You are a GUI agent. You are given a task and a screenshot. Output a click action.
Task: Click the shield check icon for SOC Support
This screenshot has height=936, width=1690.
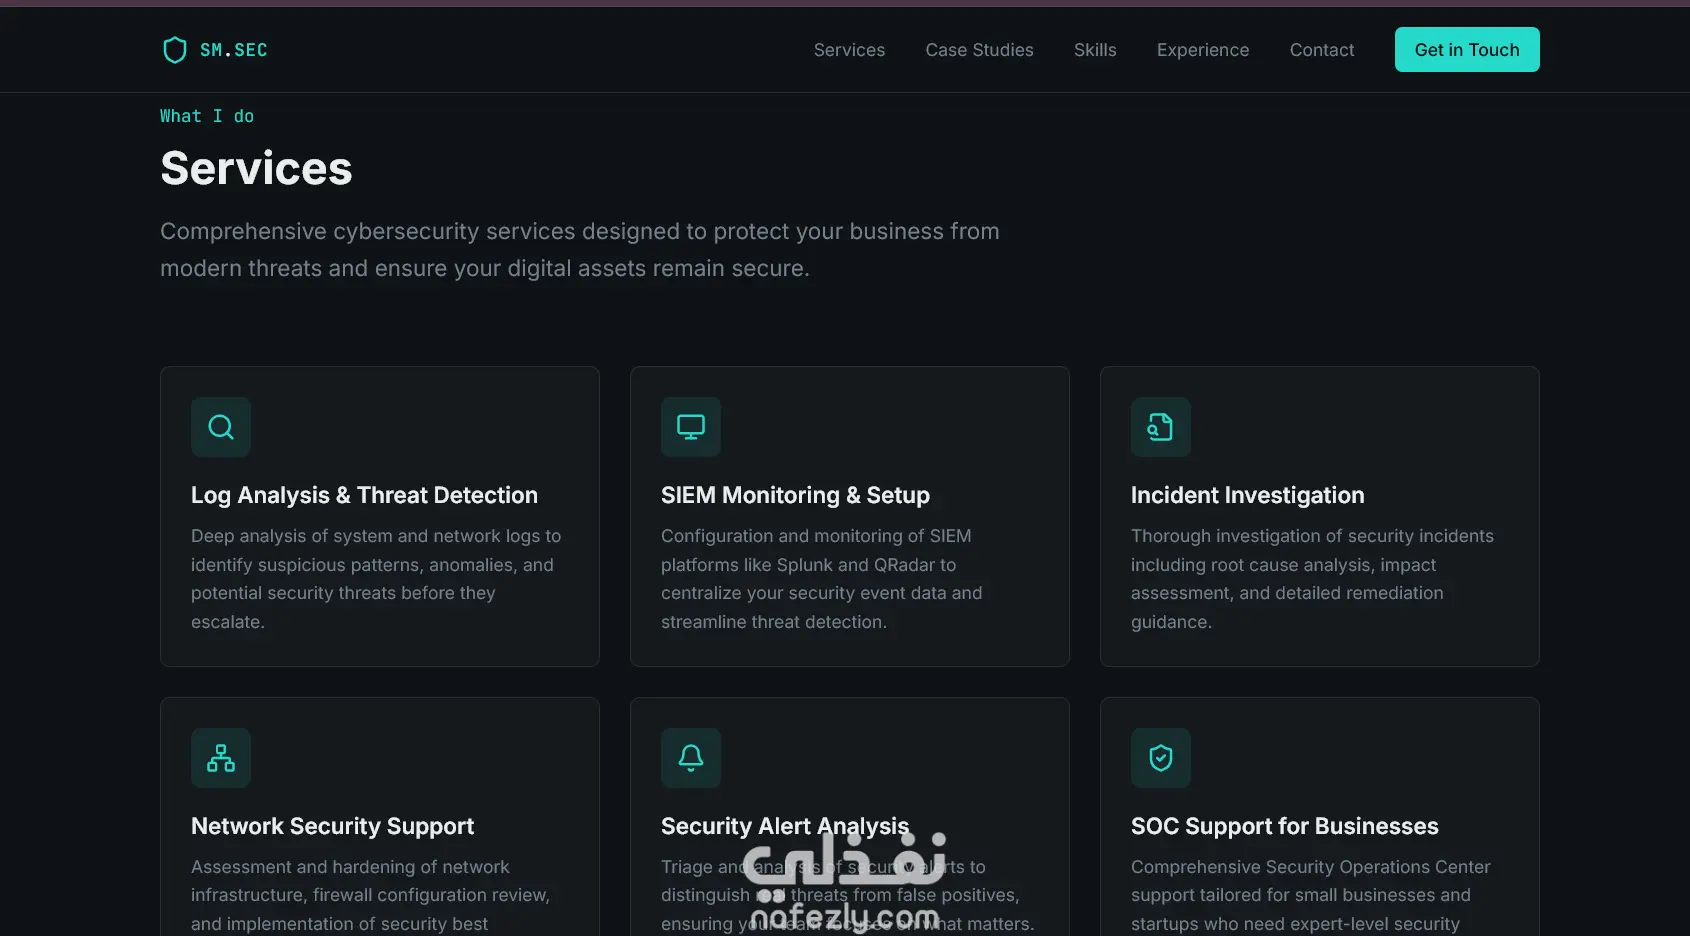pyautogui.click(x=1161, y=758)
